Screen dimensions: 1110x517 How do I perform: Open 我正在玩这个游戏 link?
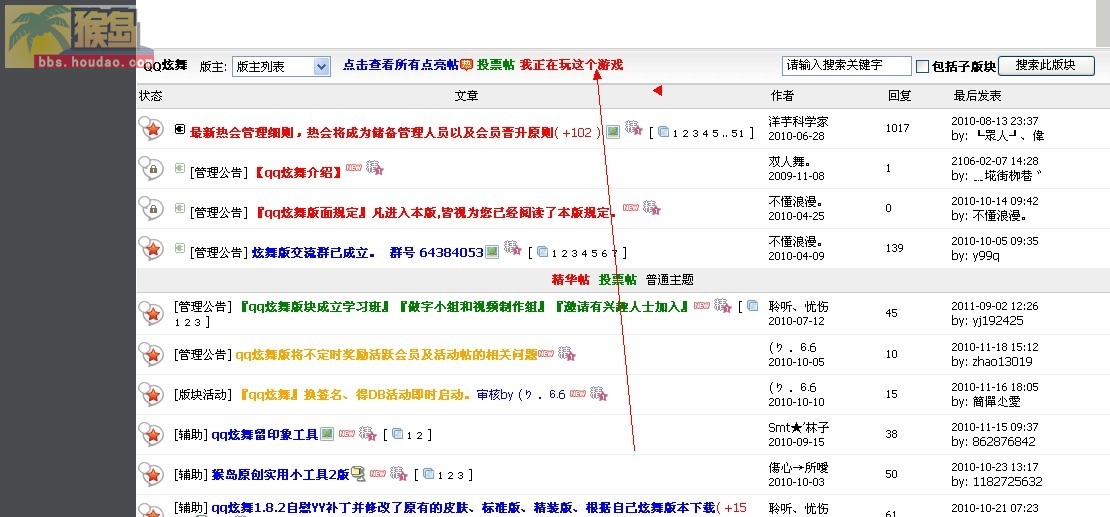tap(572, 64)
